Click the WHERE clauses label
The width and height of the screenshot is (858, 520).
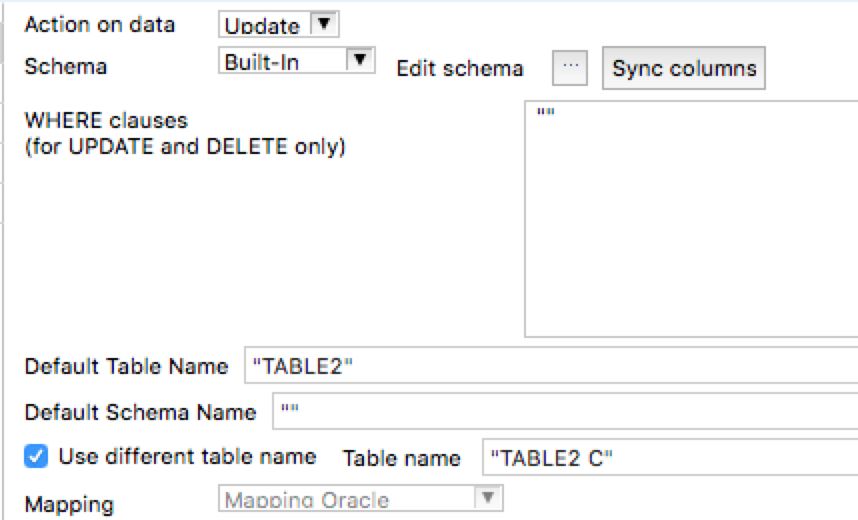[105, 121]
